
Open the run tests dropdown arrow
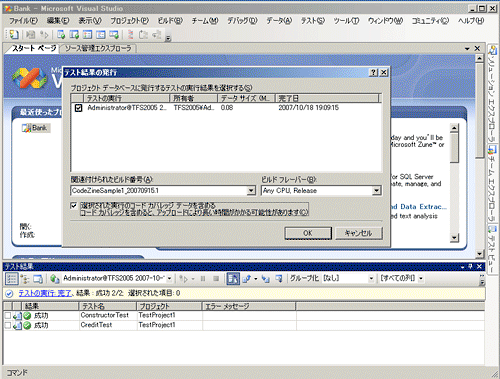pos(193,279)
